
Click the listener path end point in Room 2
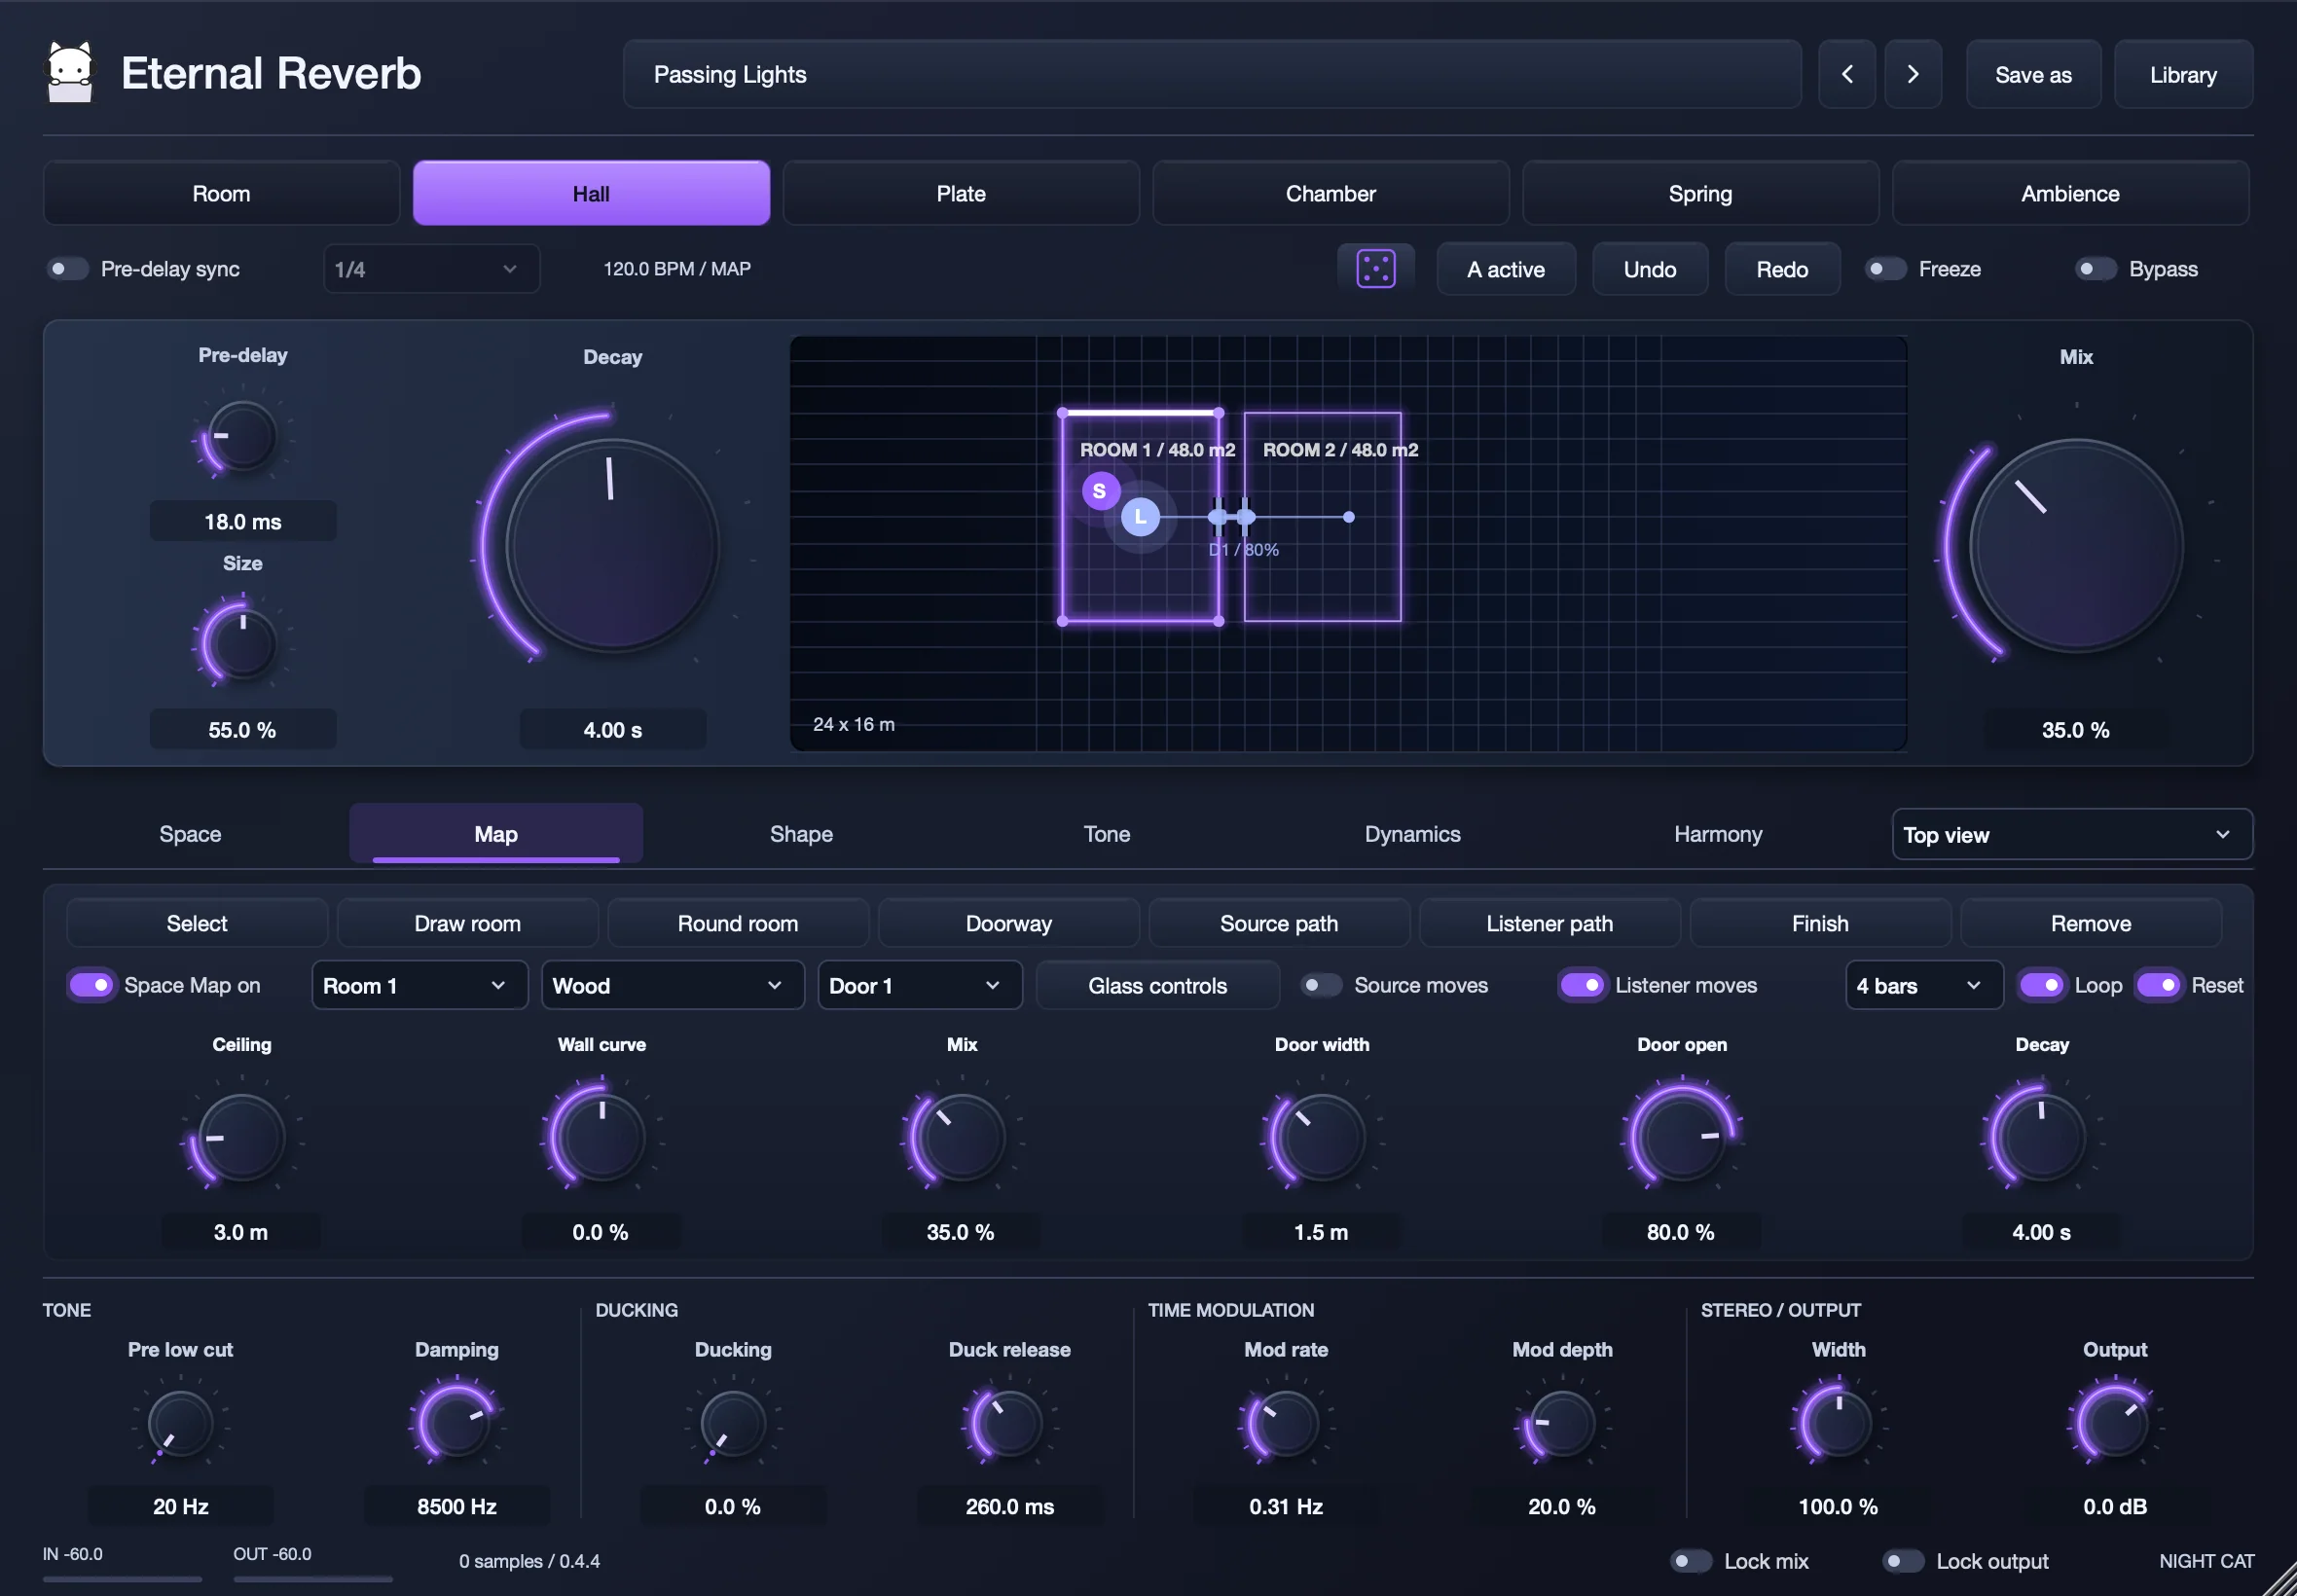coord(1348,517)
